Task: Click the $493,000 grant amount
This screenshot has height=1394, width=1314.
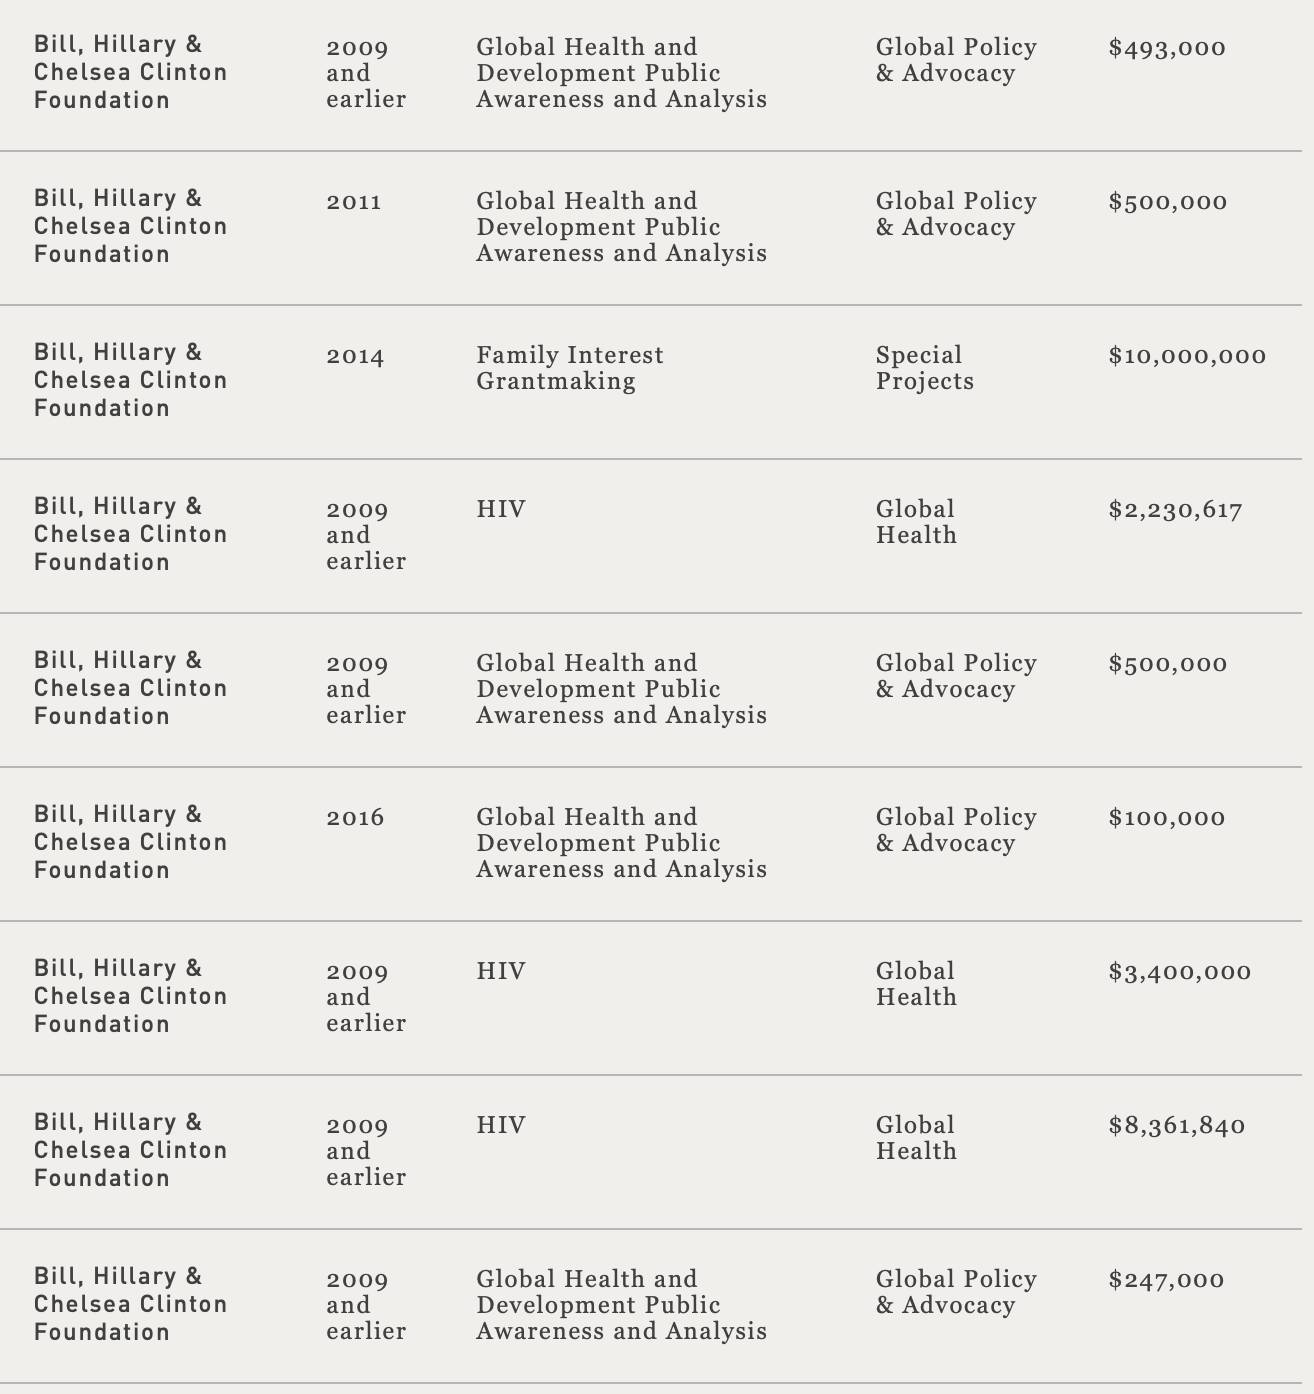Action: pos(1166,48)
